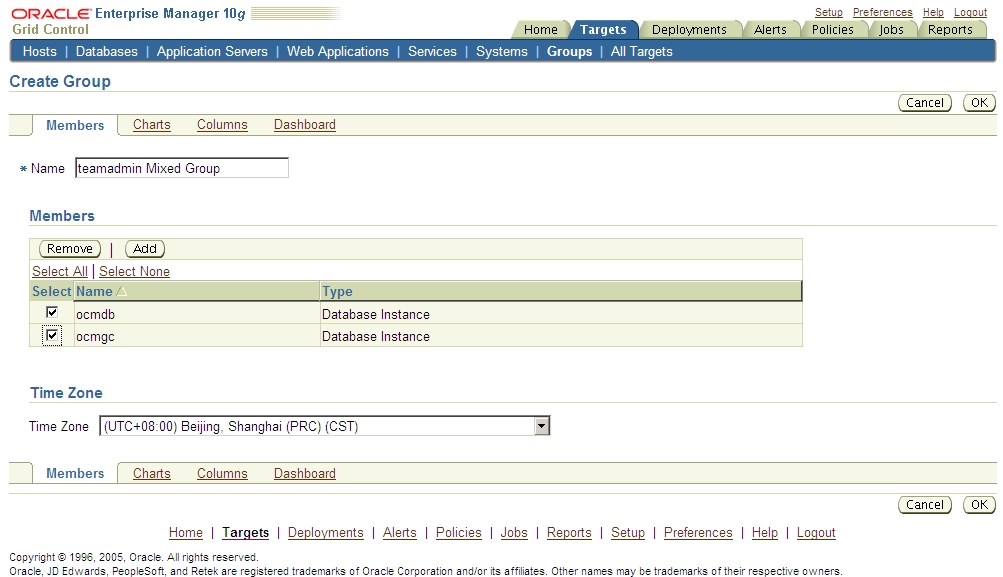Click the footer Alerts link

[x=400, y=533]
